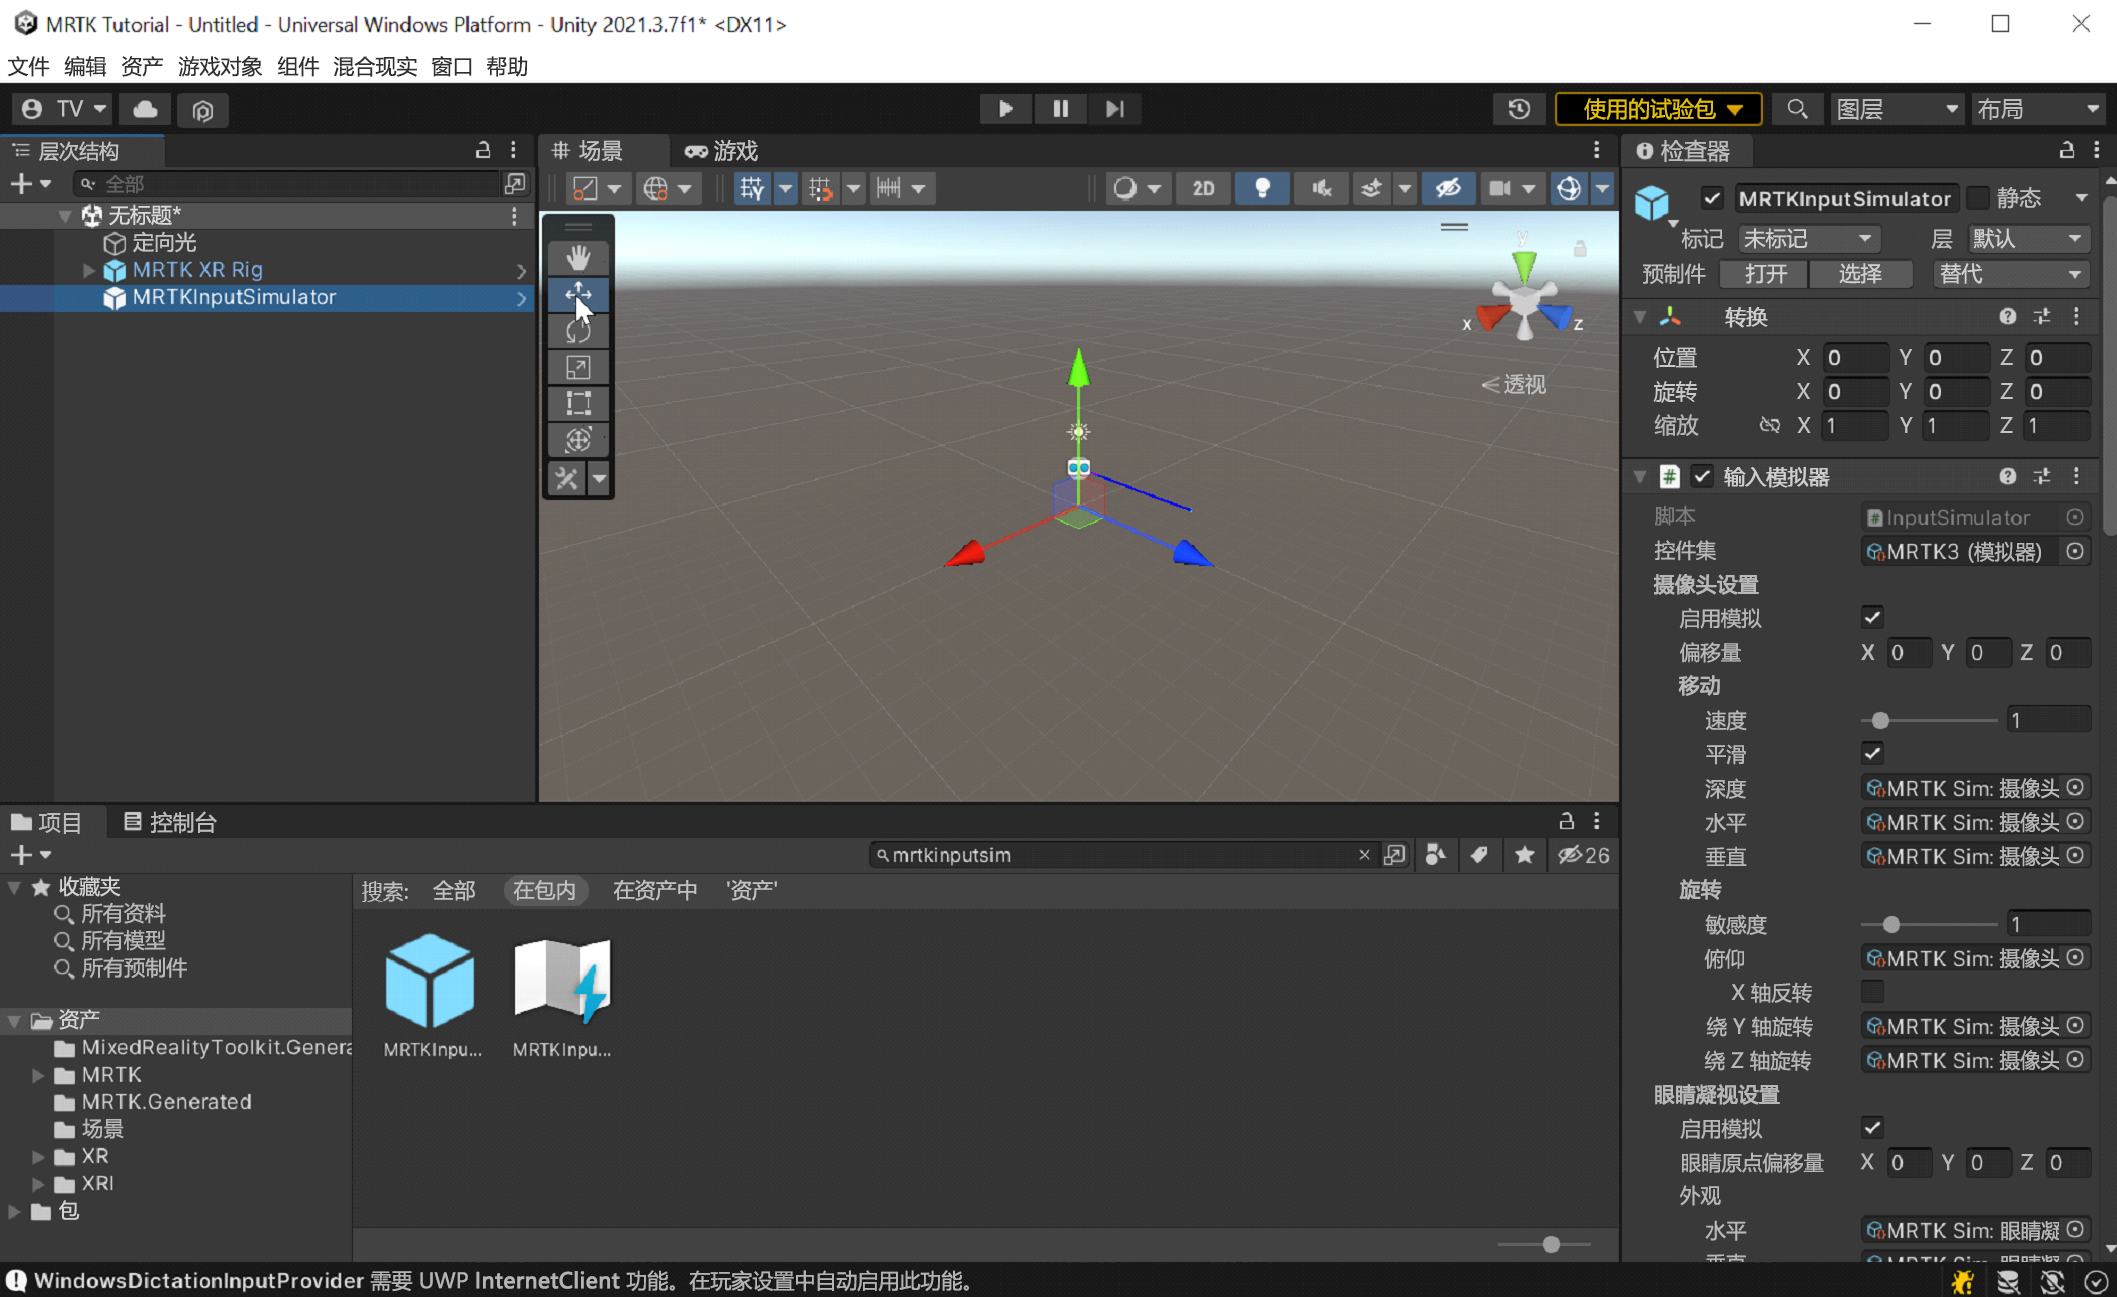Select the Rect transform tool
The width and height of the screenshot is (2117, 1297).
[578, 403]
